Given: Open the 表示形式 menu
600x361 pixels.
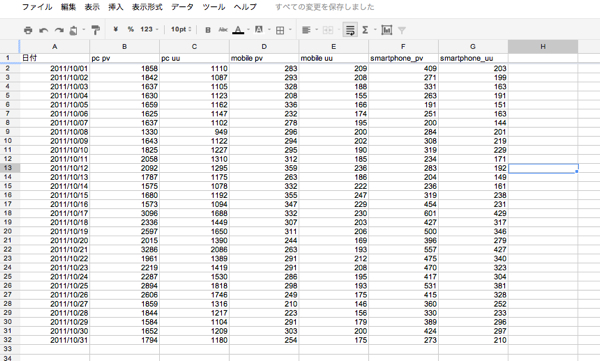Looking at the screenshot, I should coord(147,7).
